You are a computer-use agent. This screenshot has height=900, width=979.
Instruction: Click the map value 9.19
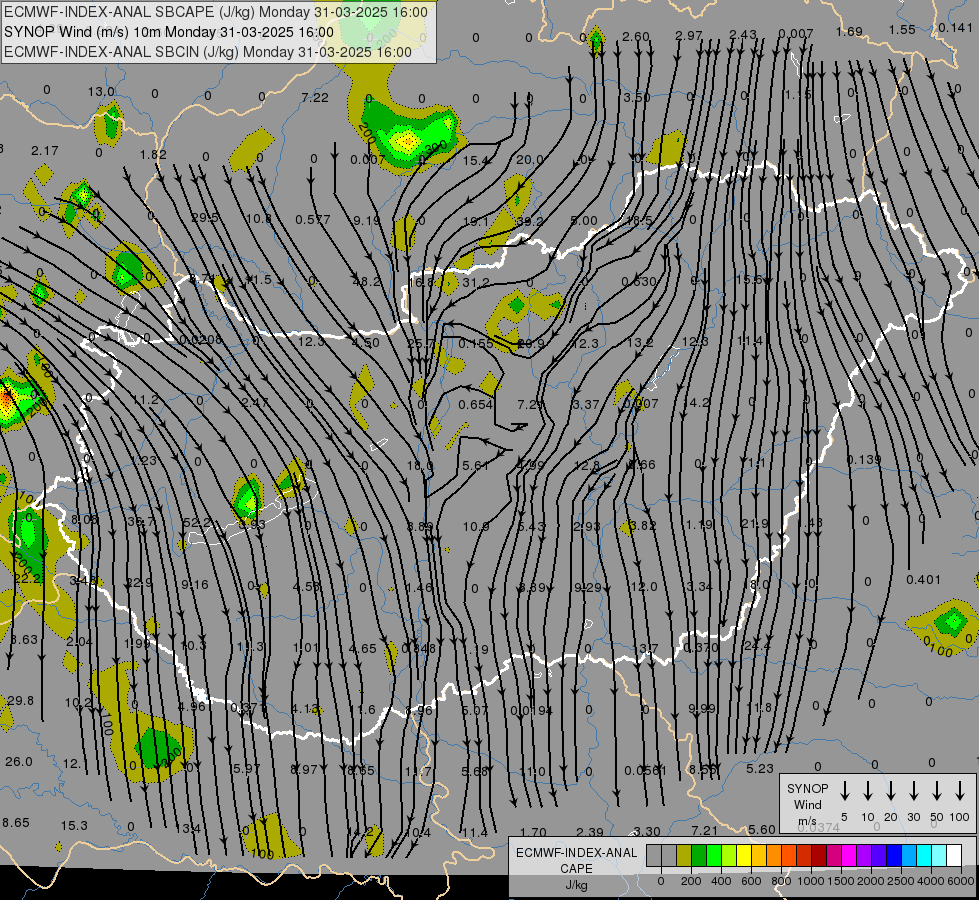[x=367, y=220]
